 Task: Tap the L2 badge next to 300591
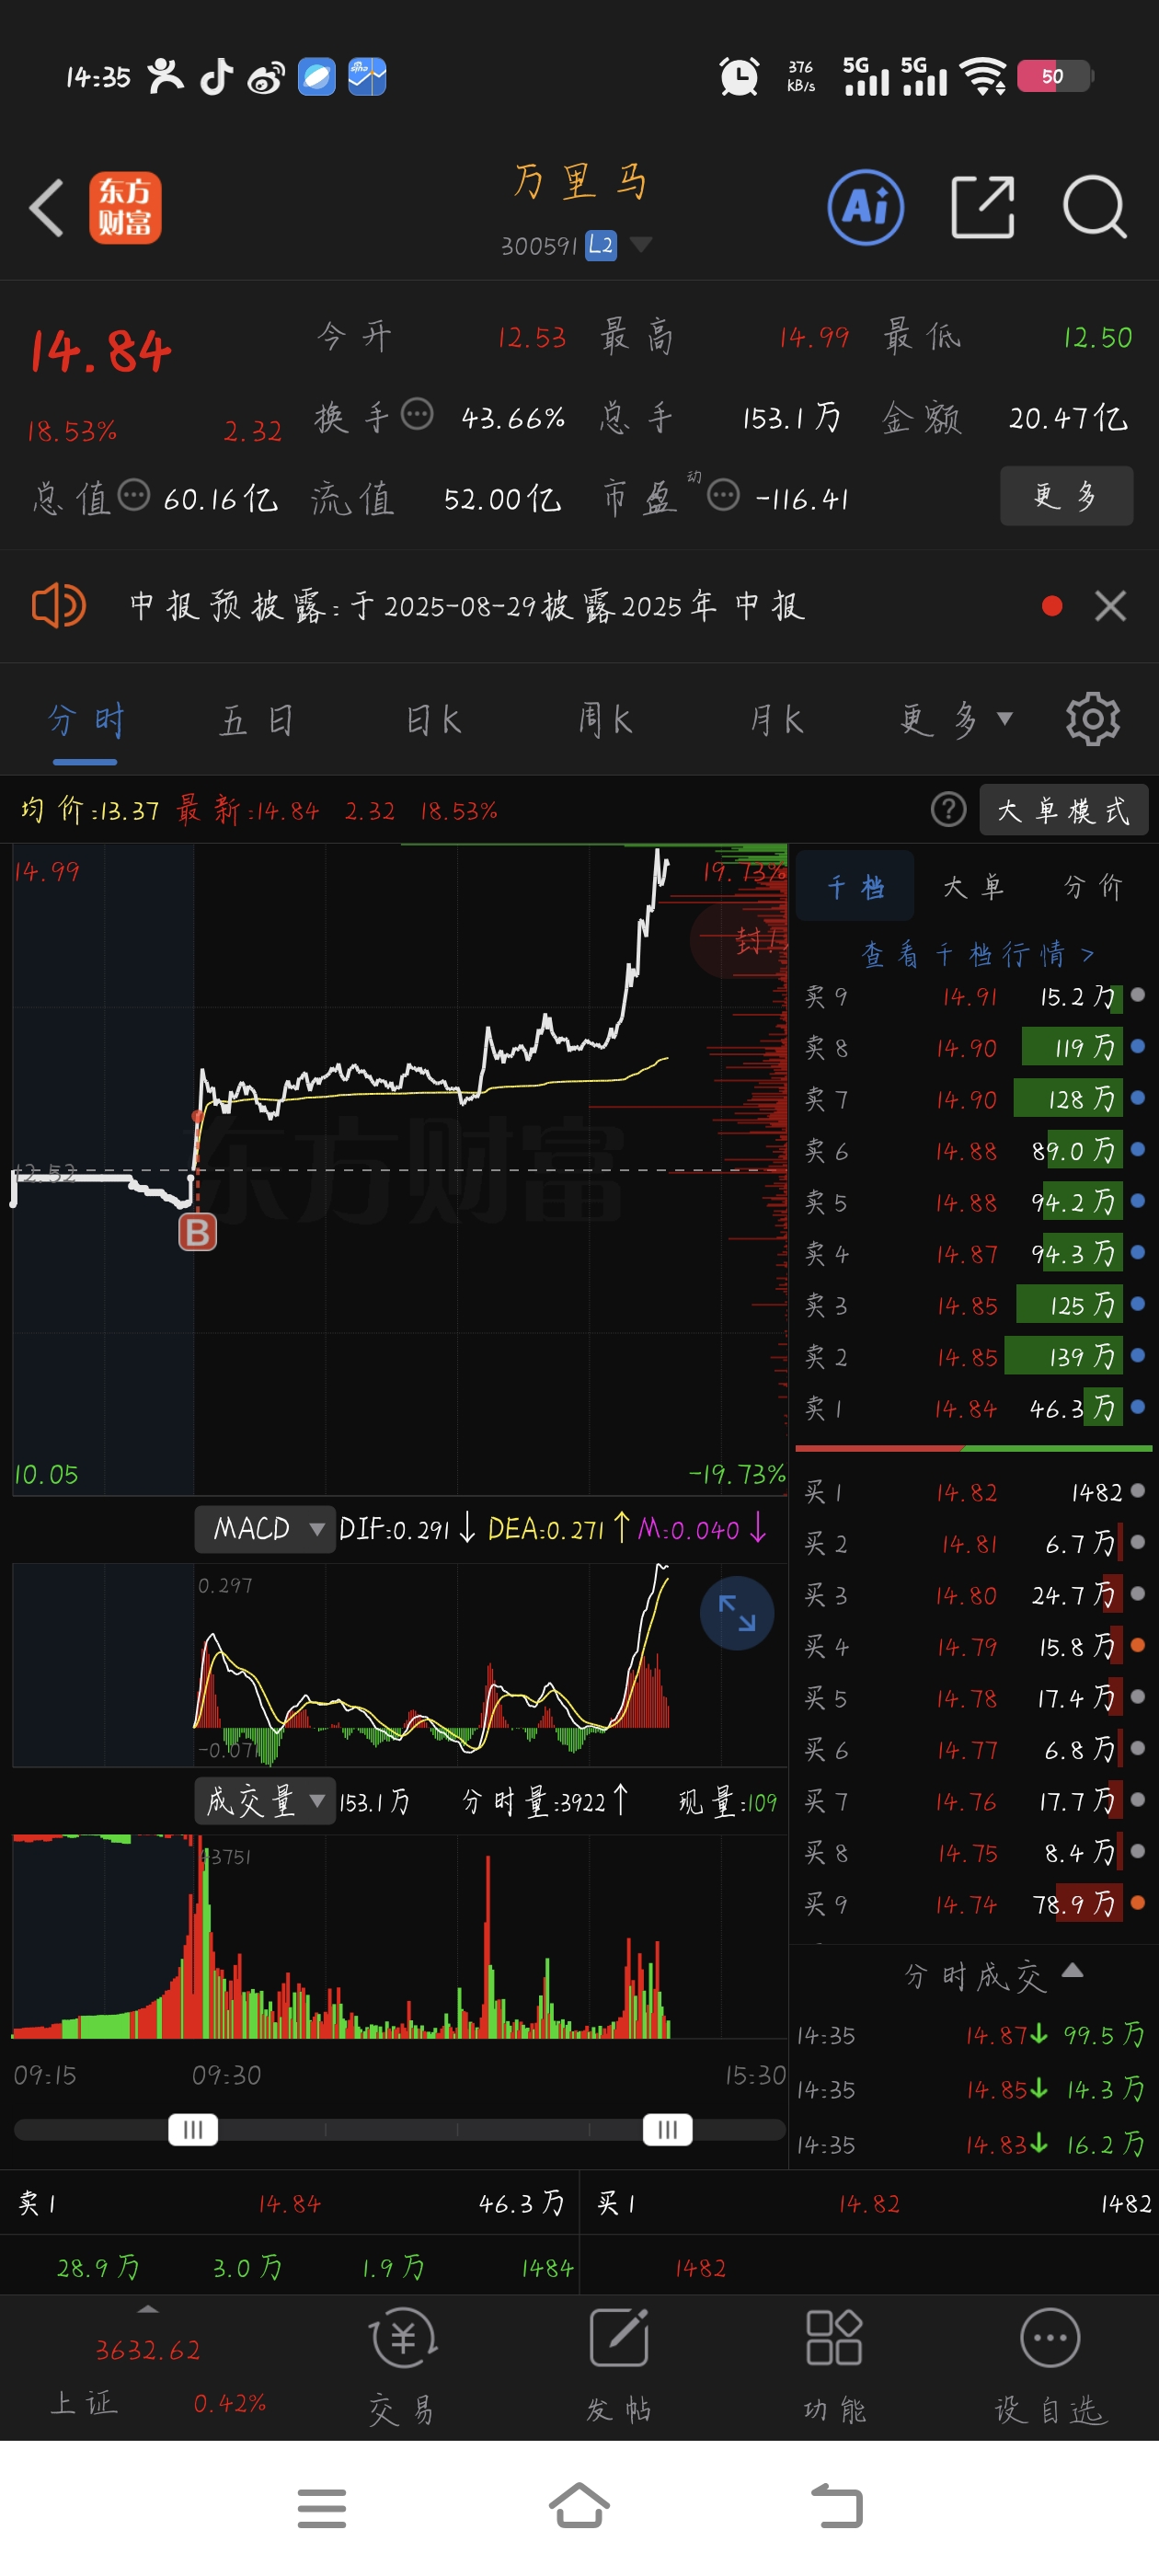tap(601, 245)
